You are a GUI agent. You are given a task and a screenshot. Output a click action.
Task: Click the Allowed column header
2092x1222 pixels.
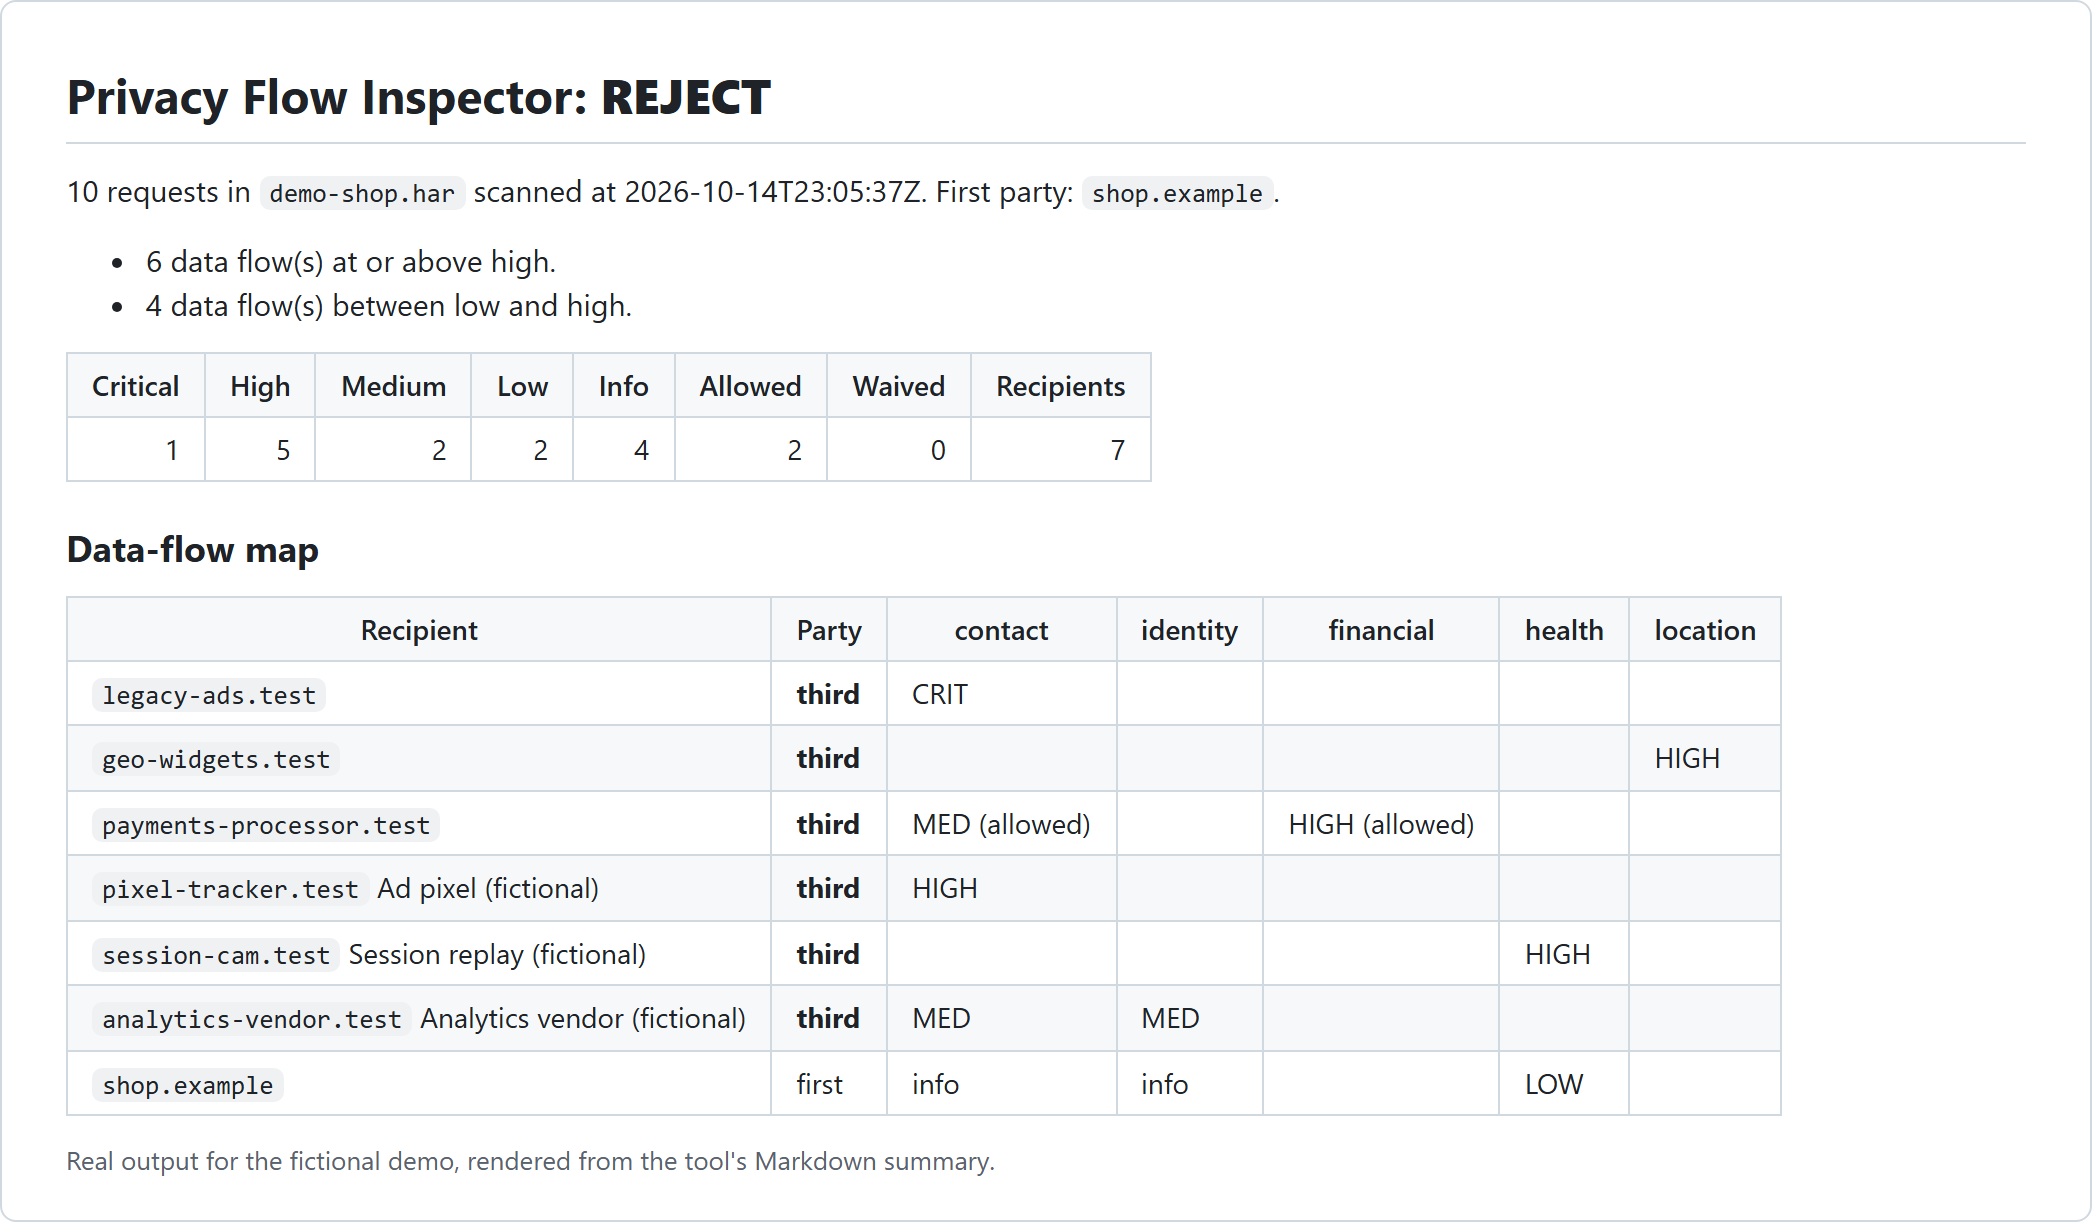click(x=751, y=386)
